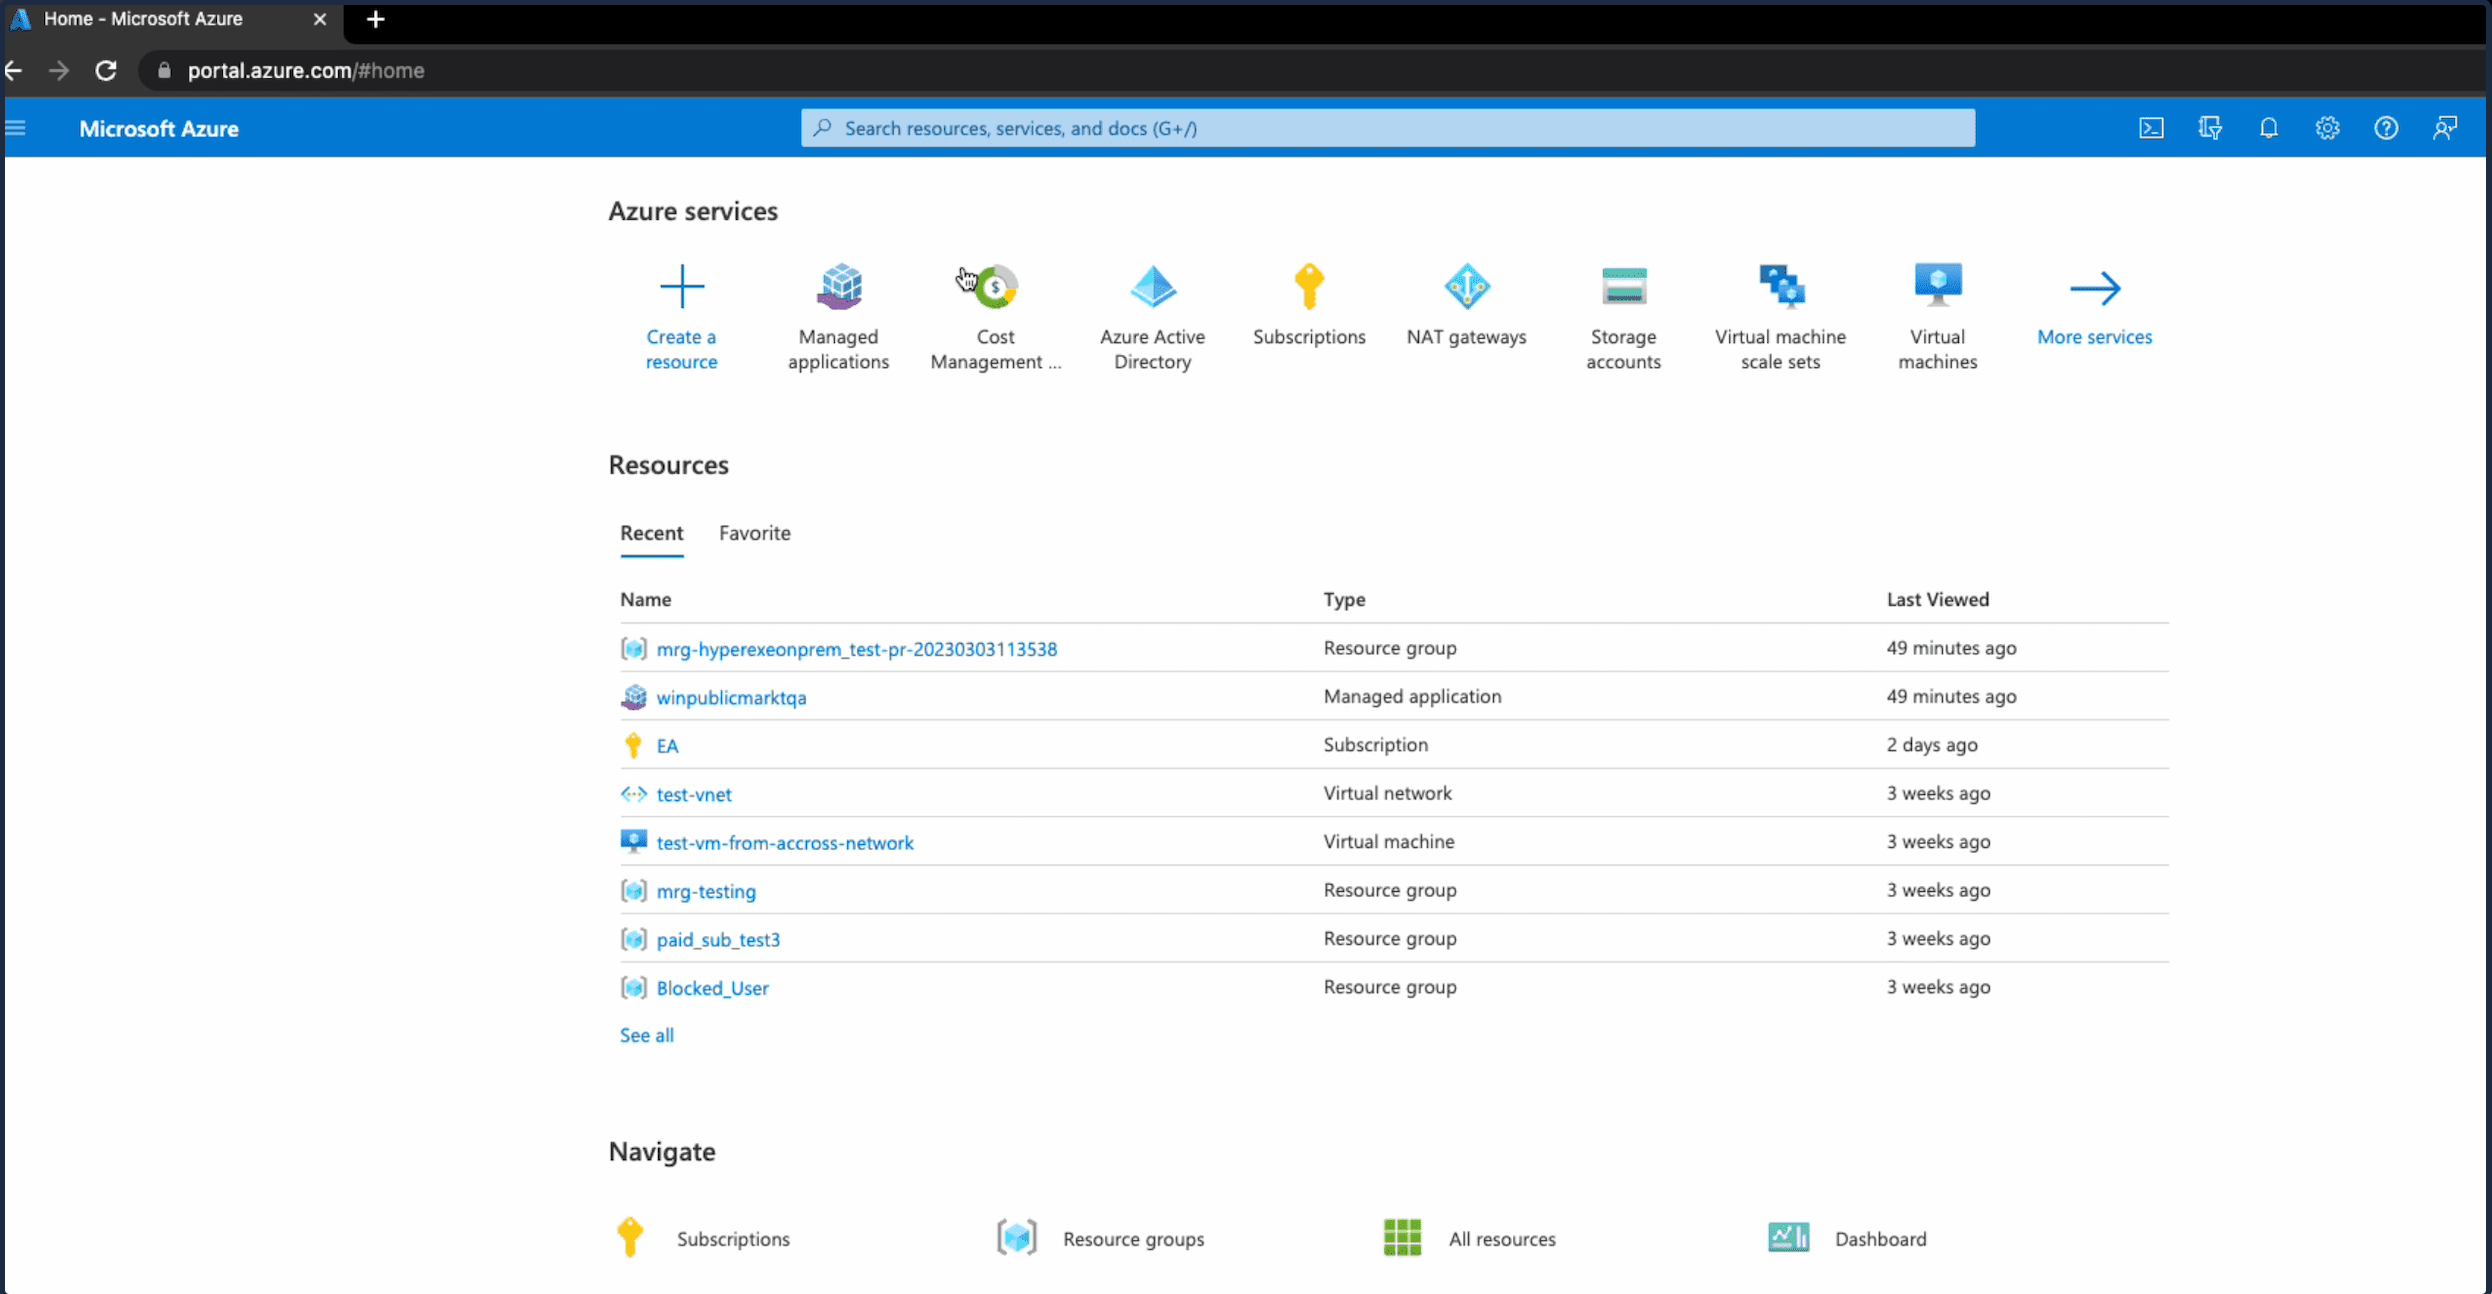Open test-vm-from-accross-network virtual machine
Image resolution: width=2492 pixels, height=1294 pixels.
784,842
